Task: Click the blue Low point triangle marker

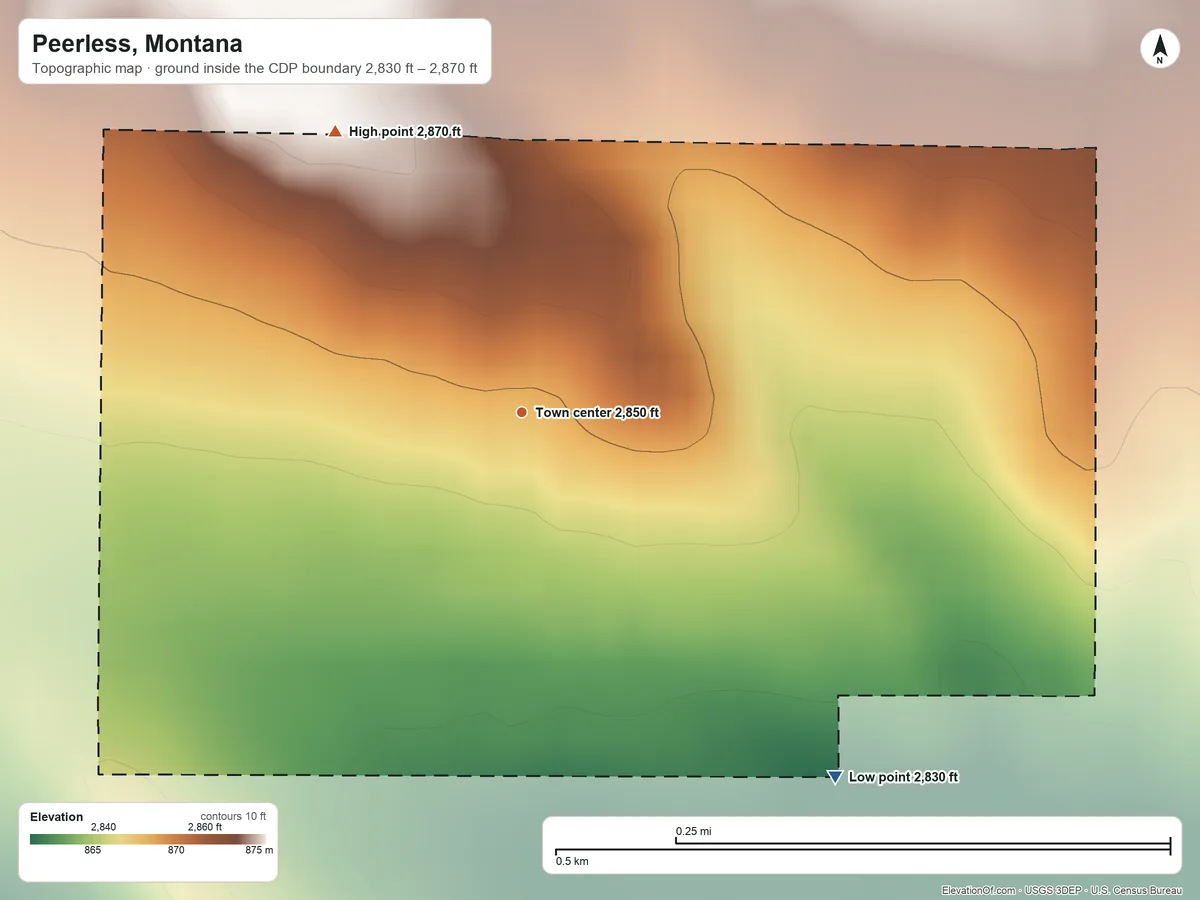Action: (x=834, y=778)
